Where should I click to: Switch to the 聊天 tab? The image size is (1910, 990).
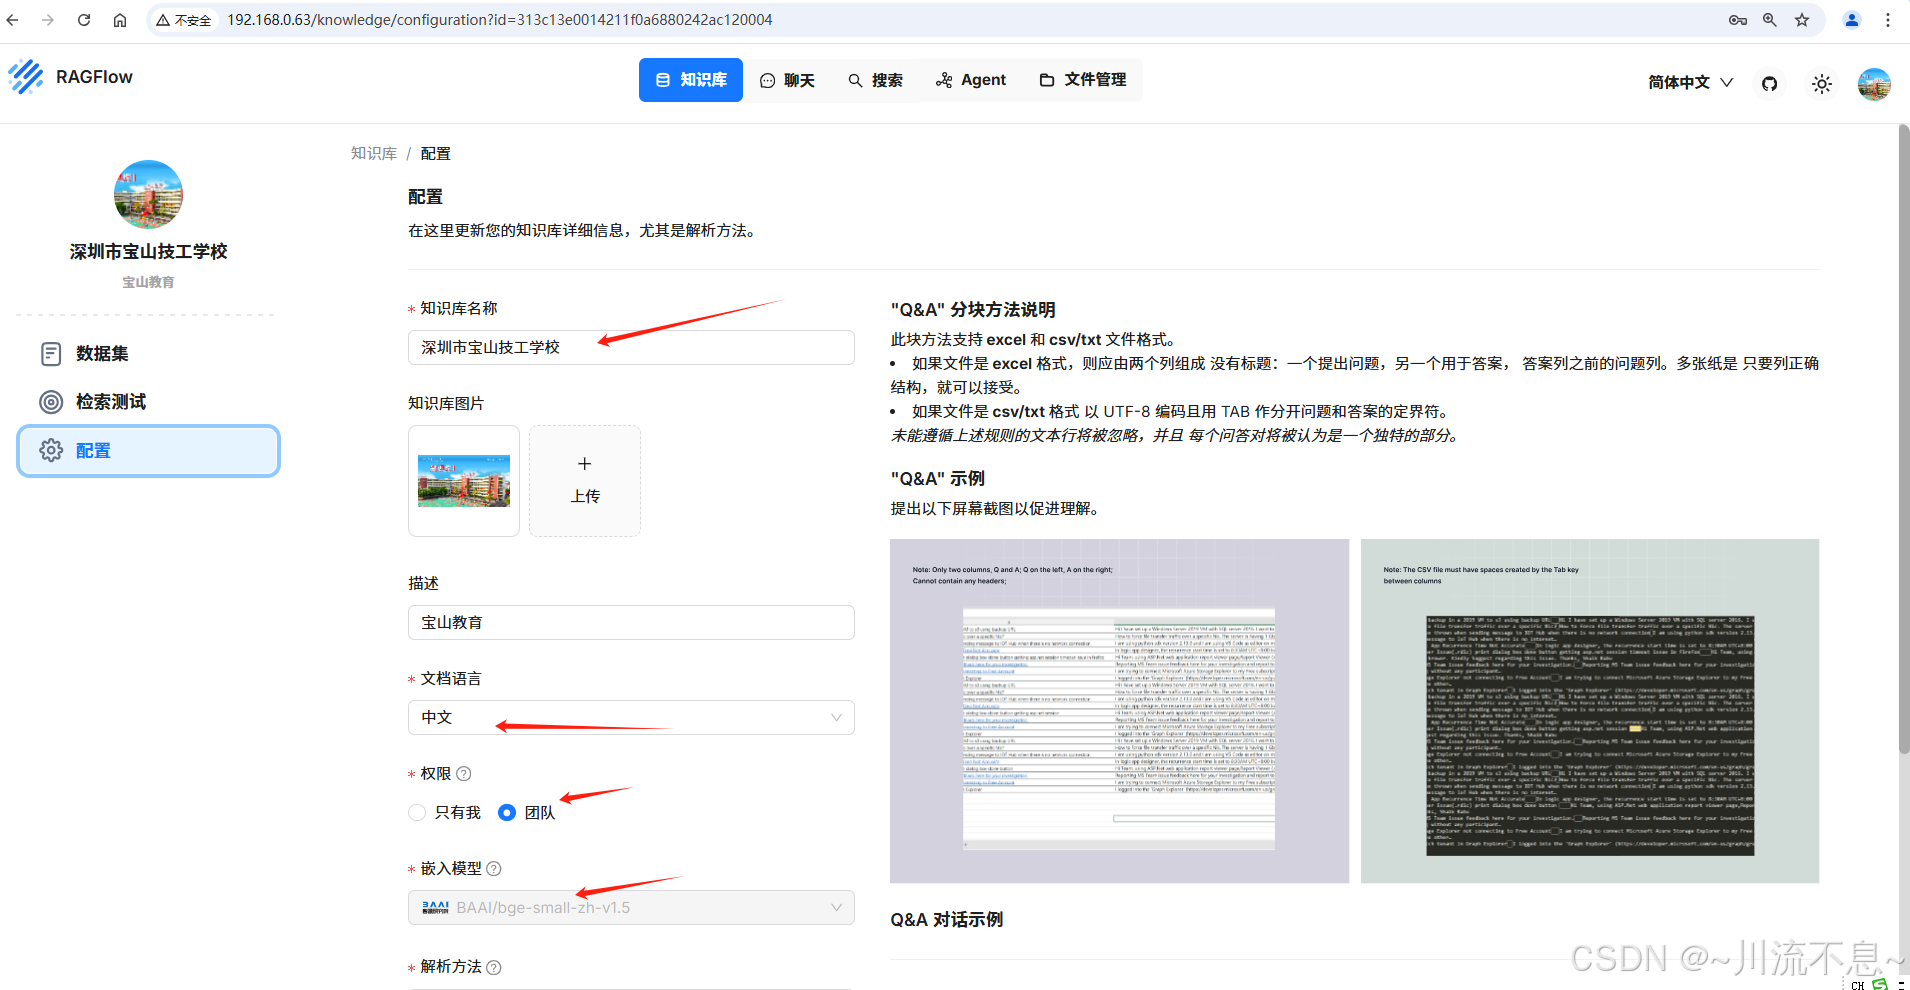[x=788, y=80]
